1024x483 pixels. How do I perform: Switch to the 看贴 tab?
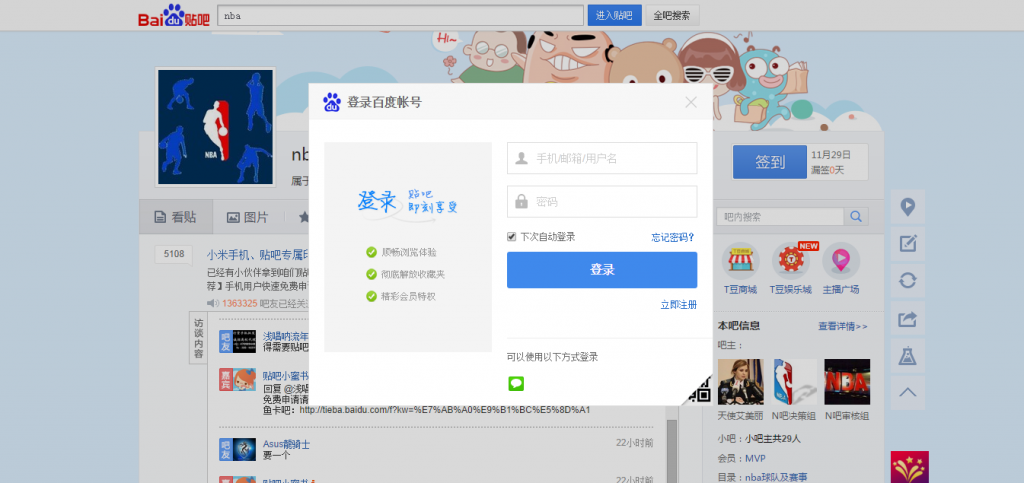point(176,217)
